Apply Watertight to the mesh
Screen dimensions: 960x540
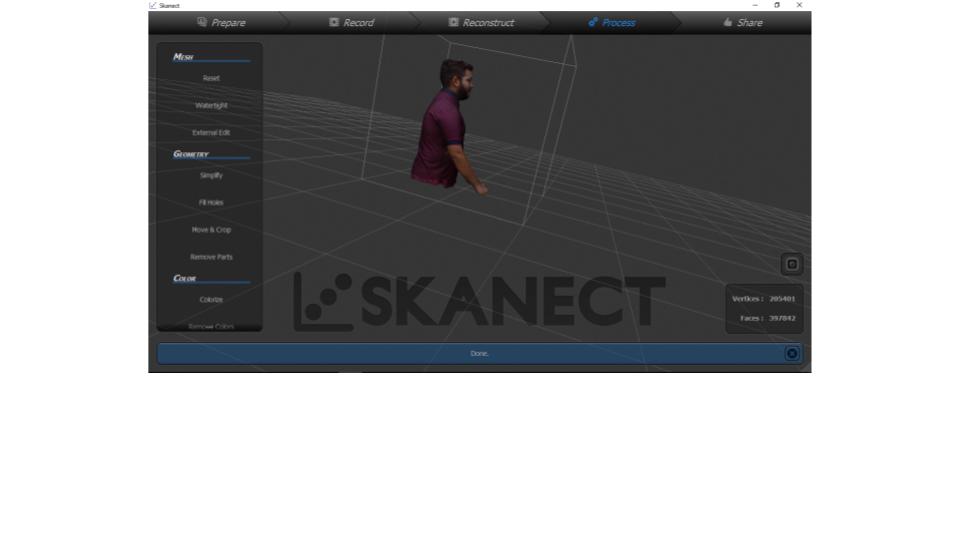pos(211,105)
